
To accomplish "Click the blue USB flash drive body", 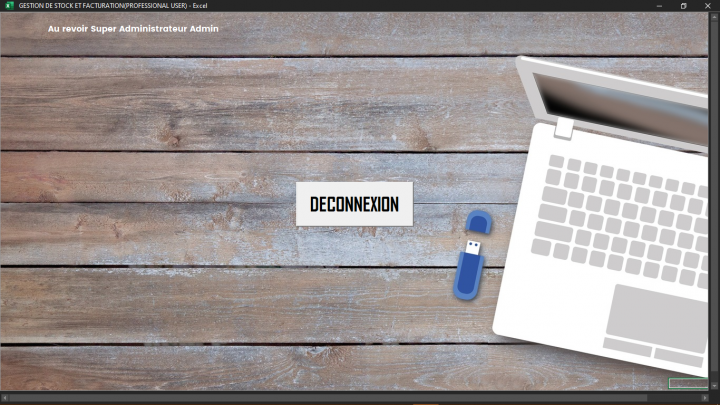I will (x=467, y=271).
